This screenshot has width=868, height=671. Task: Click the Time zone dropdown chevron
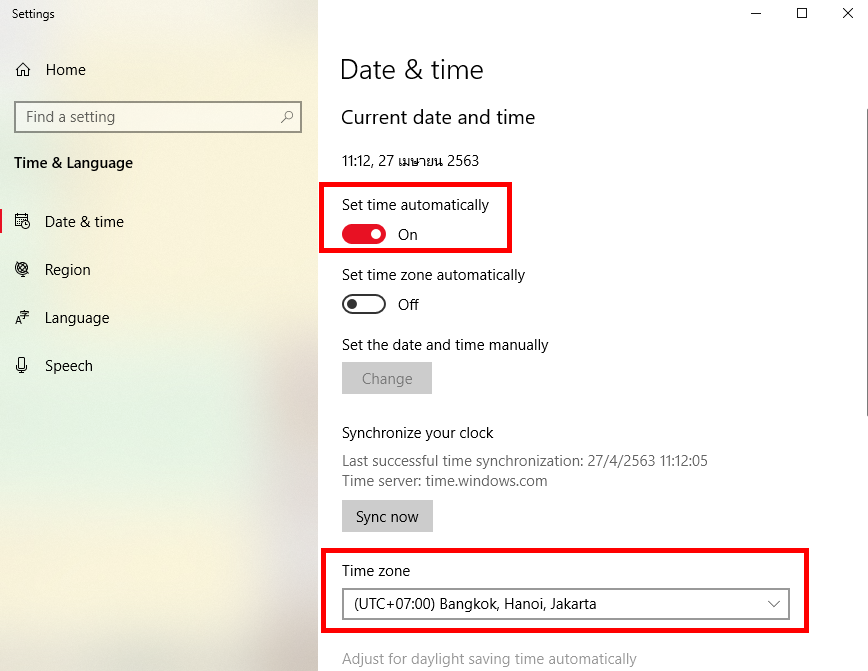click(774, 604)
